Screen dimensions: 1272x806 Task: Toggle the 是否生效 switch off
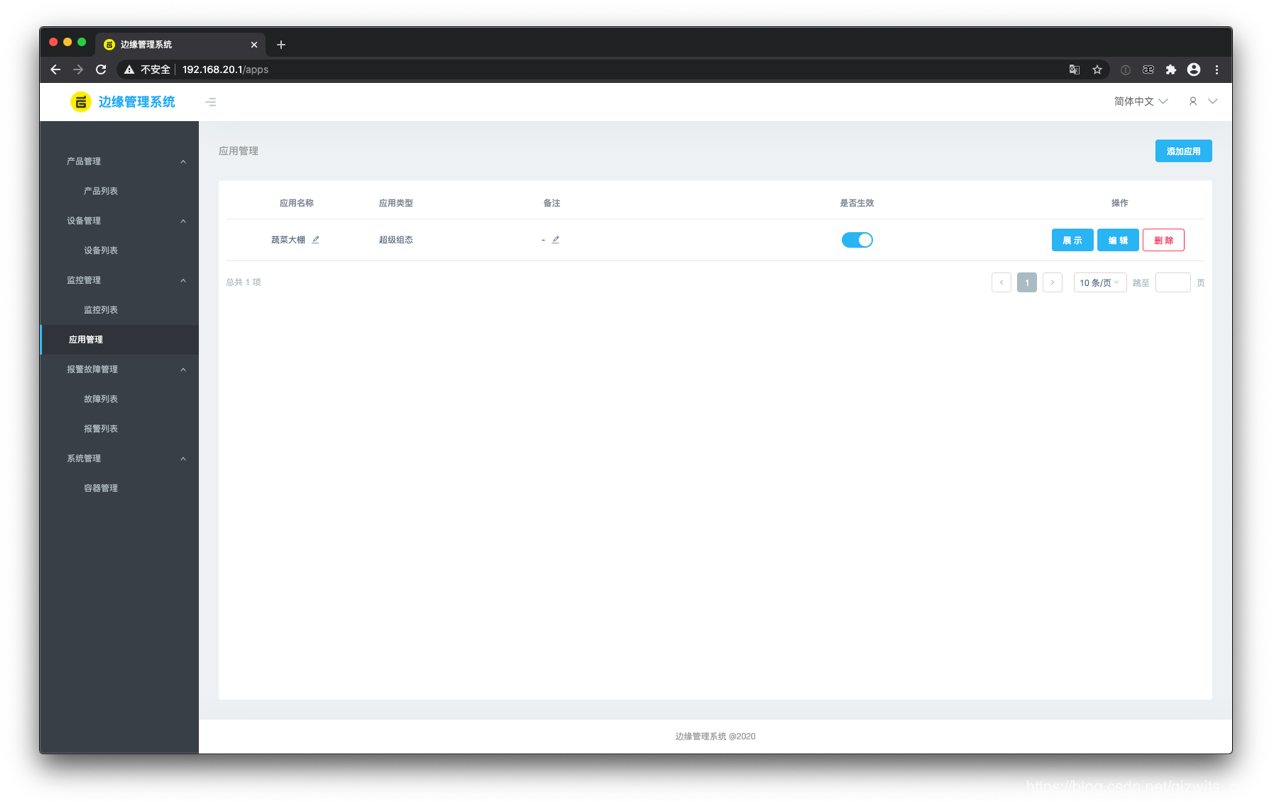point(857,240)
